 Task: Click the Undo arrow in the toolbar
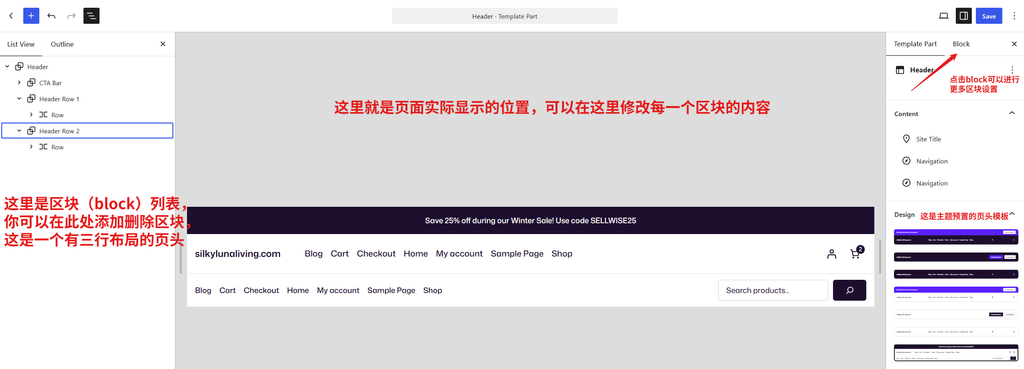[52, 16]
